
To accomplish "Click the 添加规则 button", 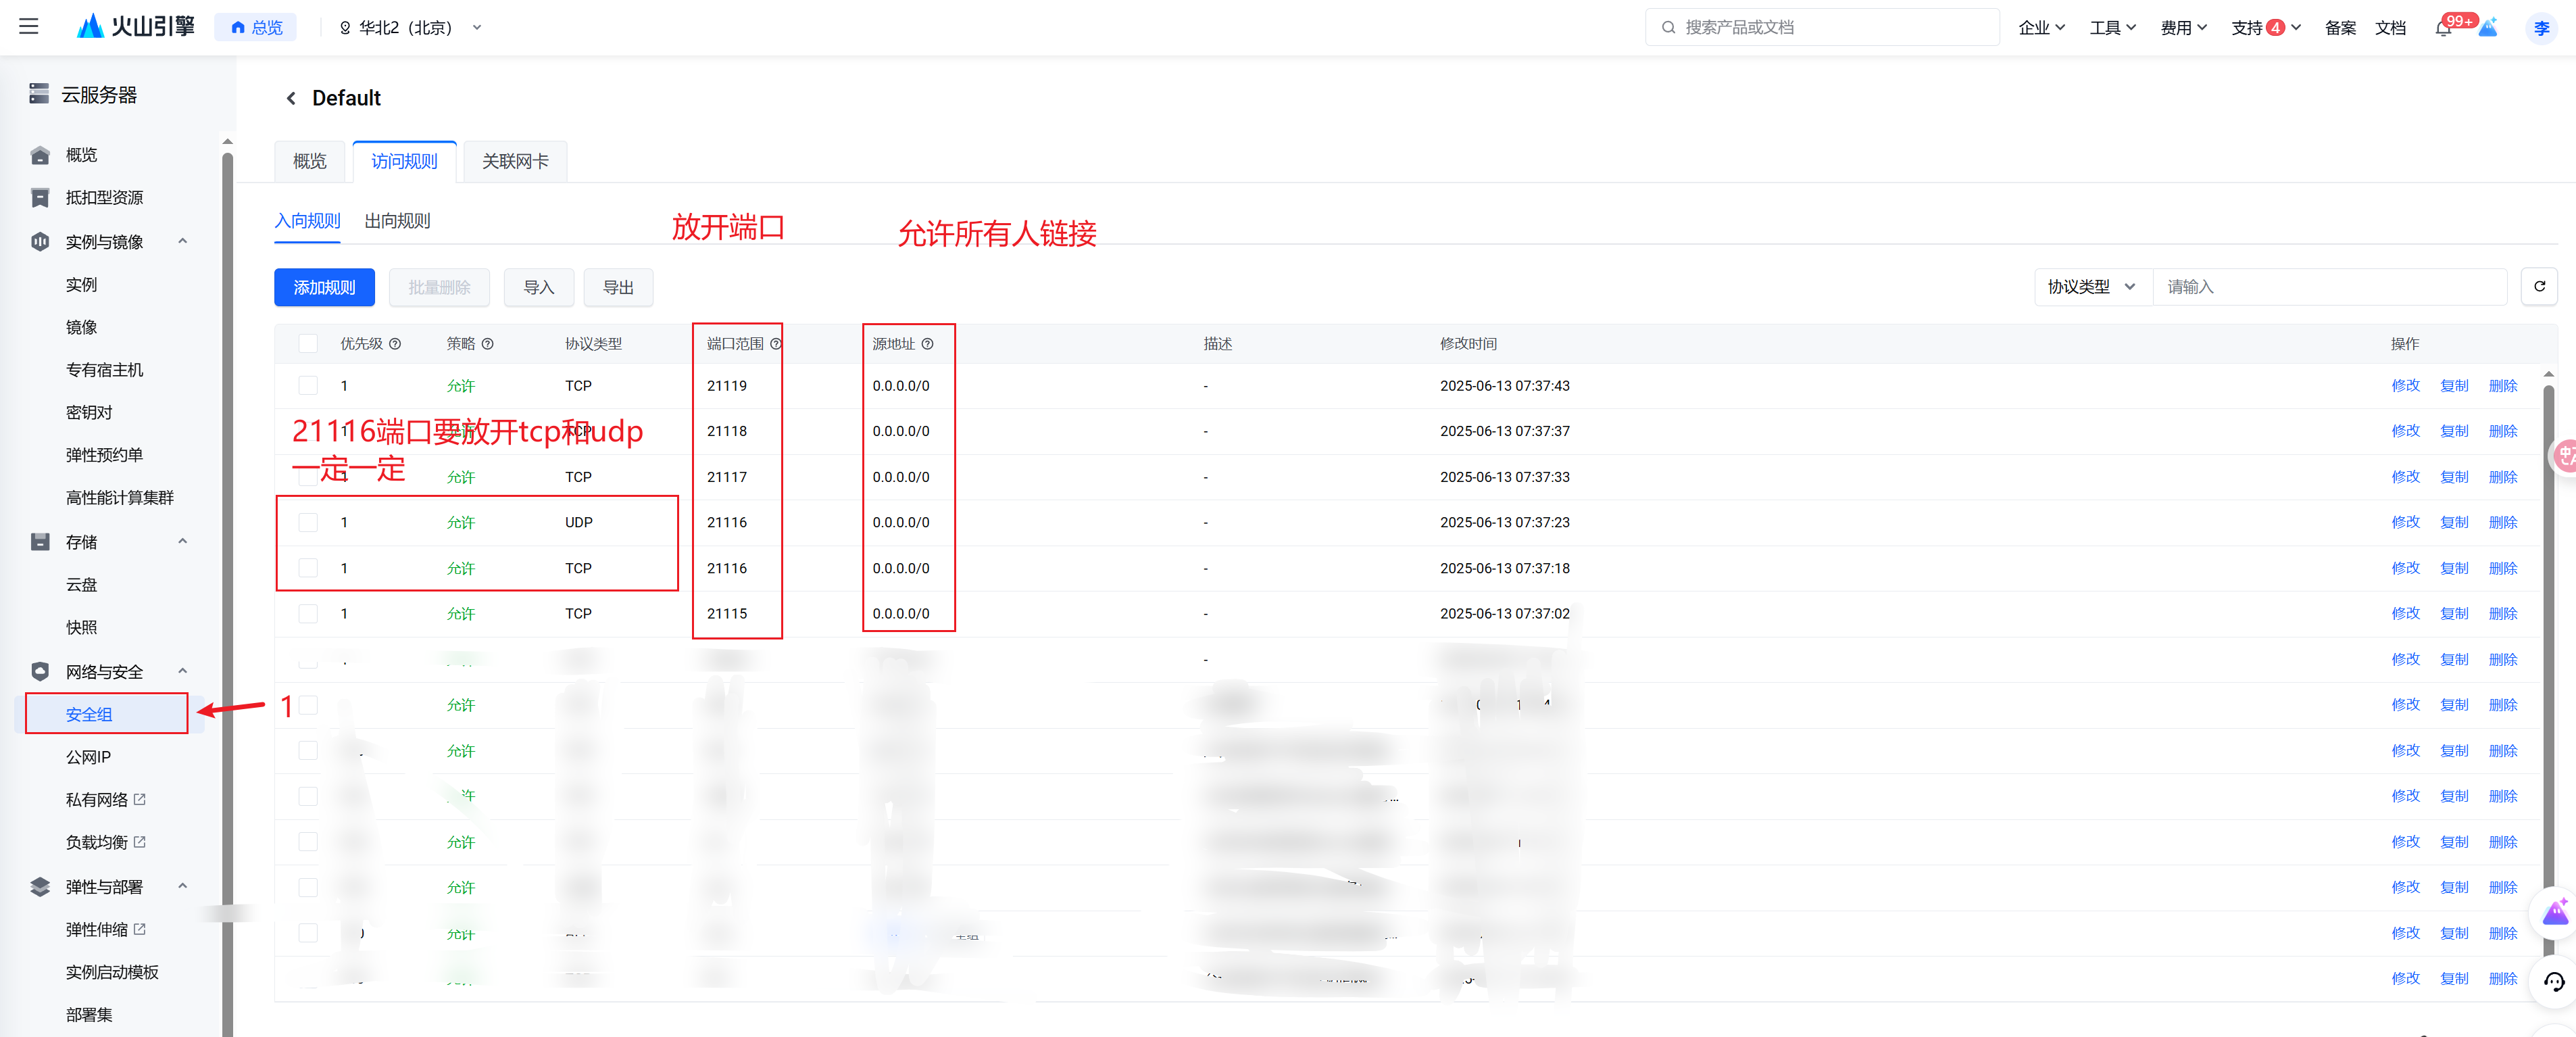I will [x=324, y=288].
